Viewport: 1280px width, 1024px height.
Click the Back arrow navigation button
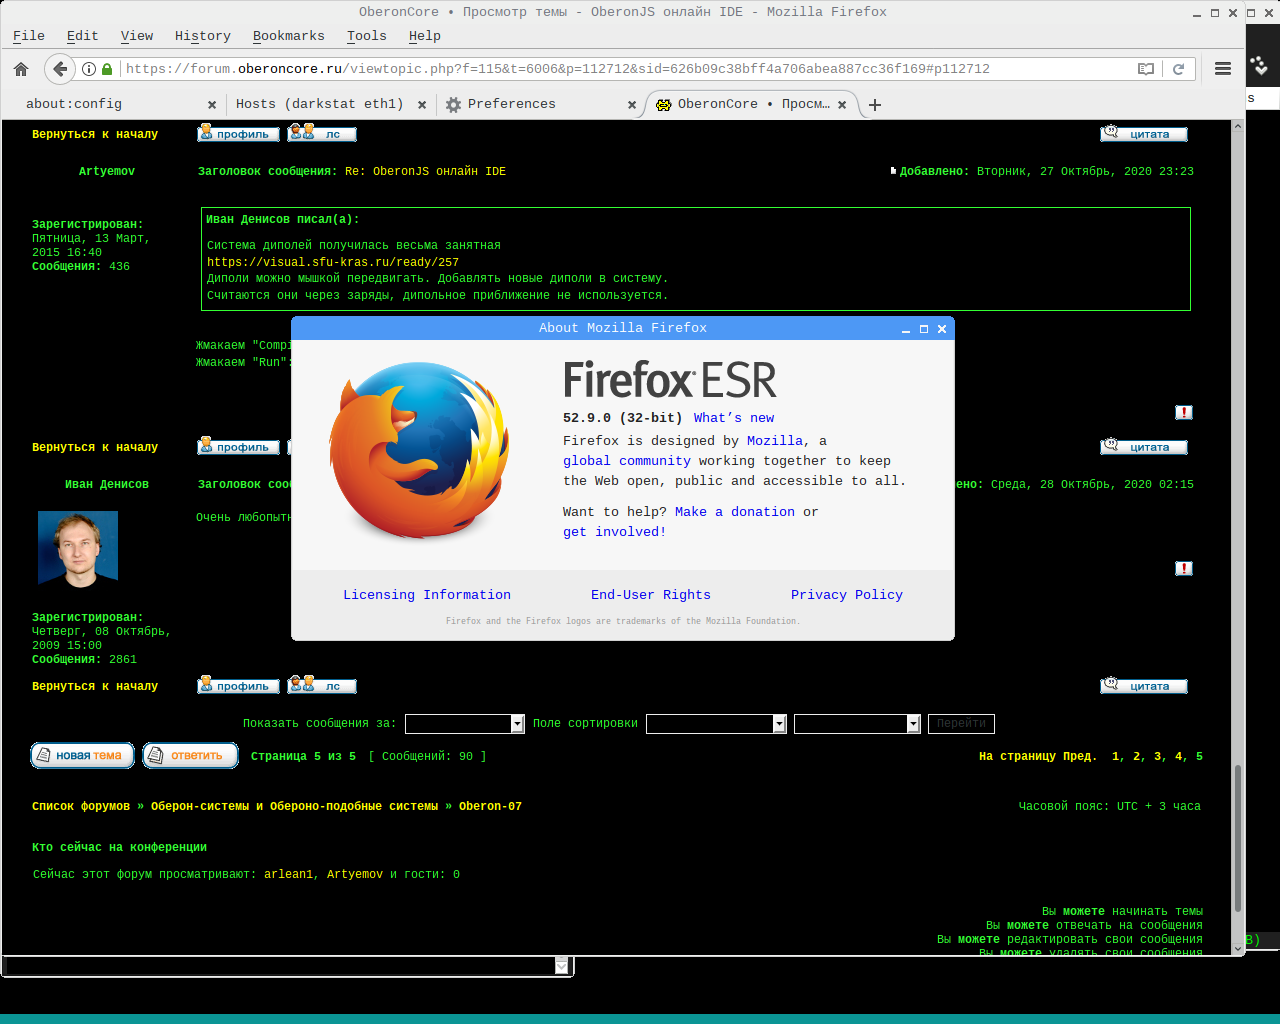tap(60, 69)
